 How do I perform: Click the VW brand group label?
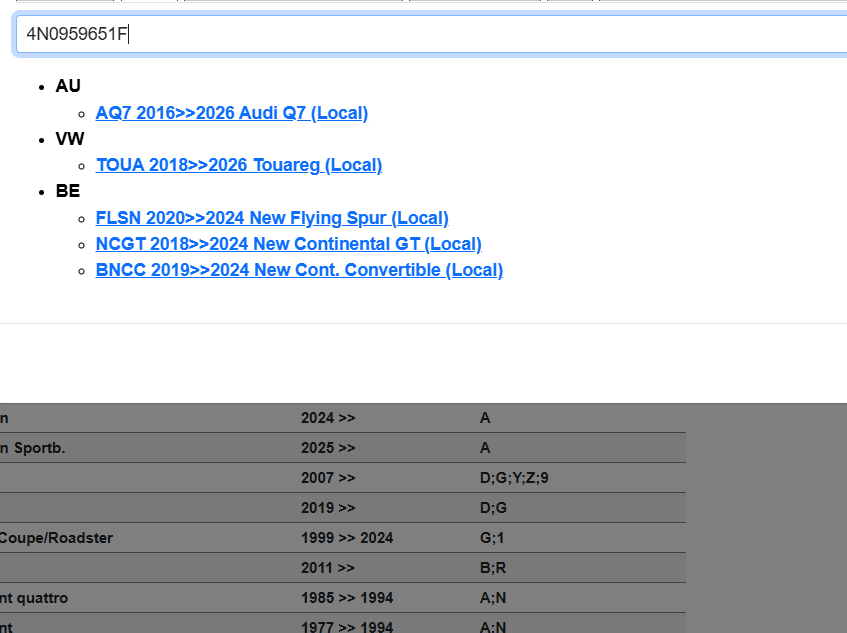(x=70, y=139)
